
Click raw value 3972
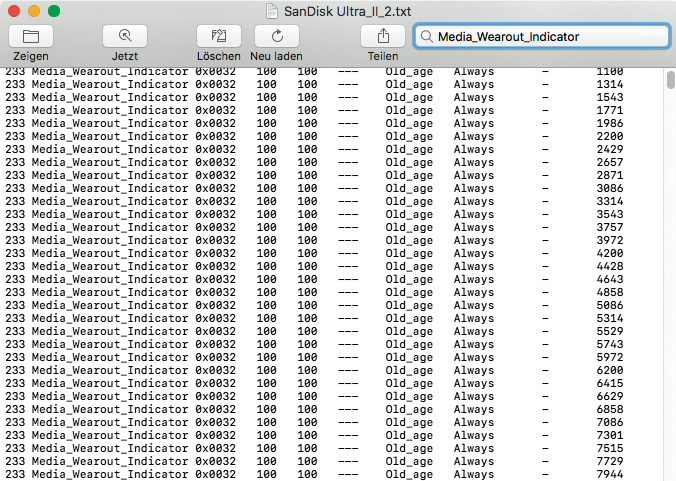pos(610,240)
